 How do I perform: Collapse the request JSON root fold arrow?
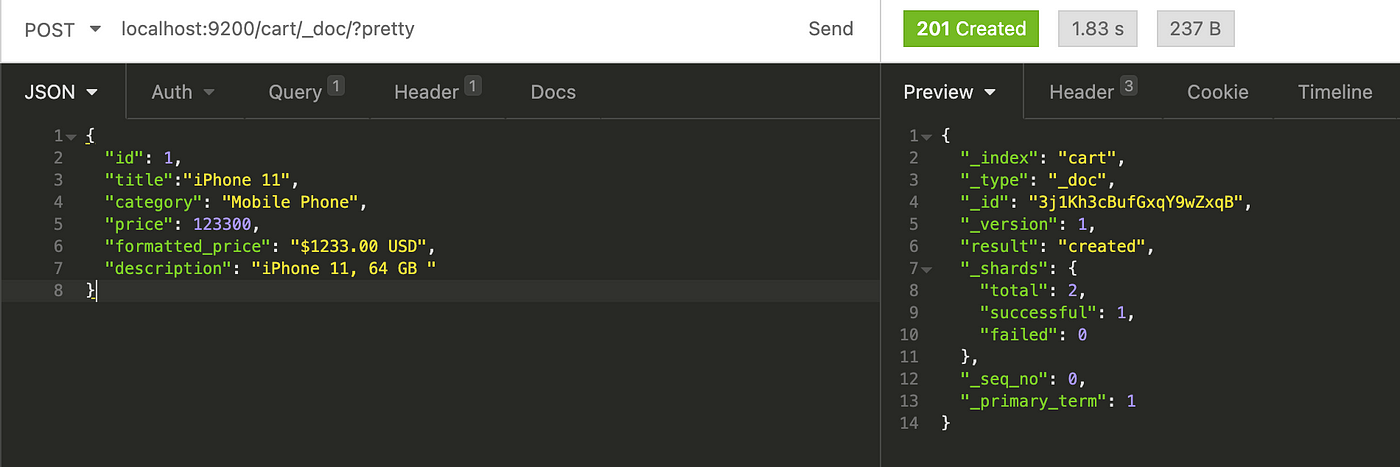pos(70,136)
